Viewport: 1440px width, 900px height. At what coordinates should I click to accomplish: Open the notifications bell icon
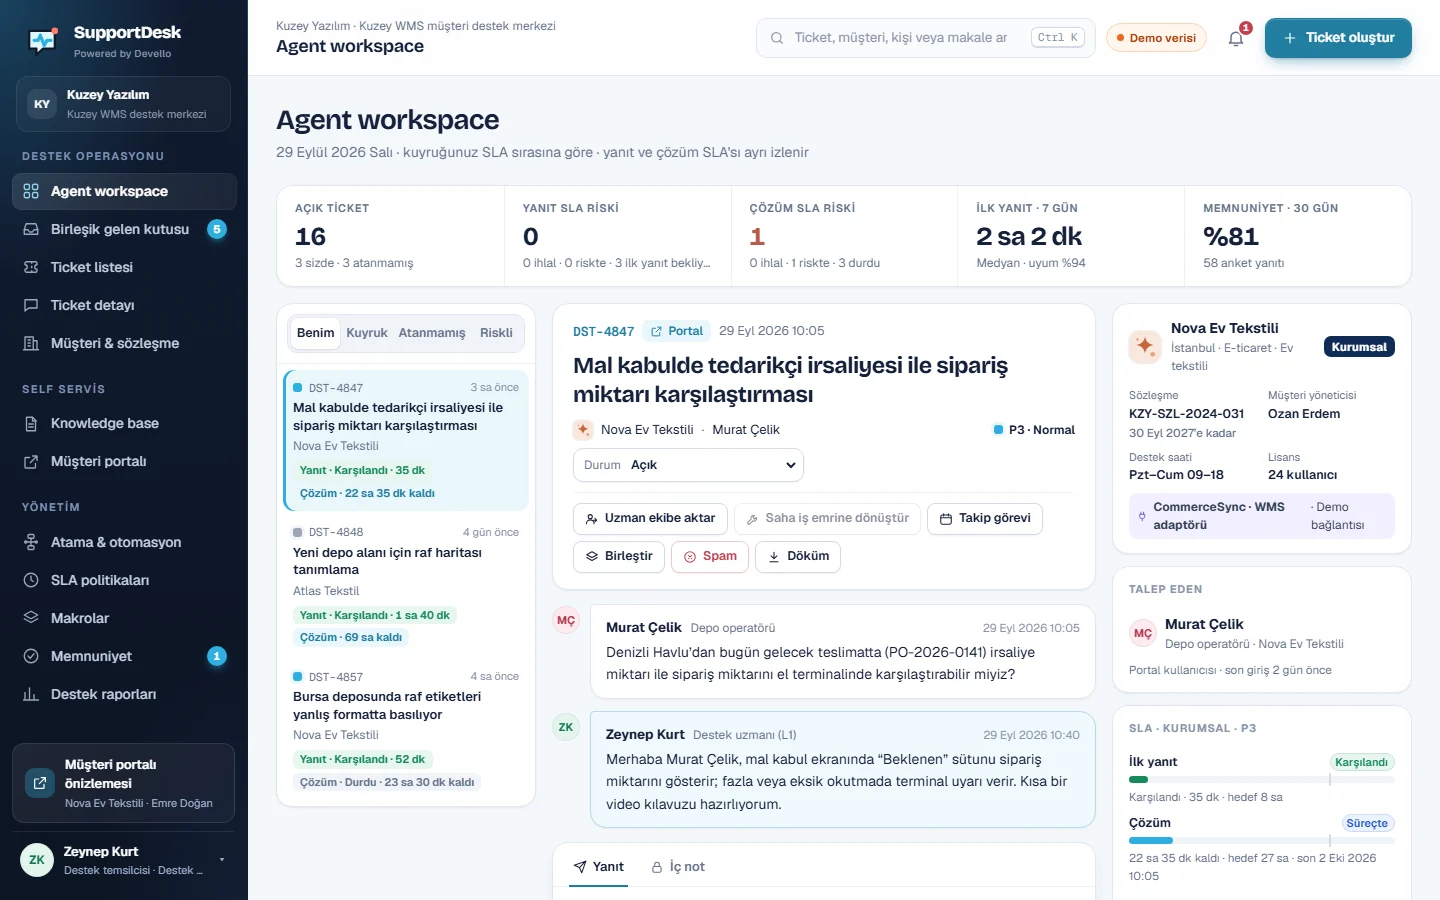[x=1236, y=38]
